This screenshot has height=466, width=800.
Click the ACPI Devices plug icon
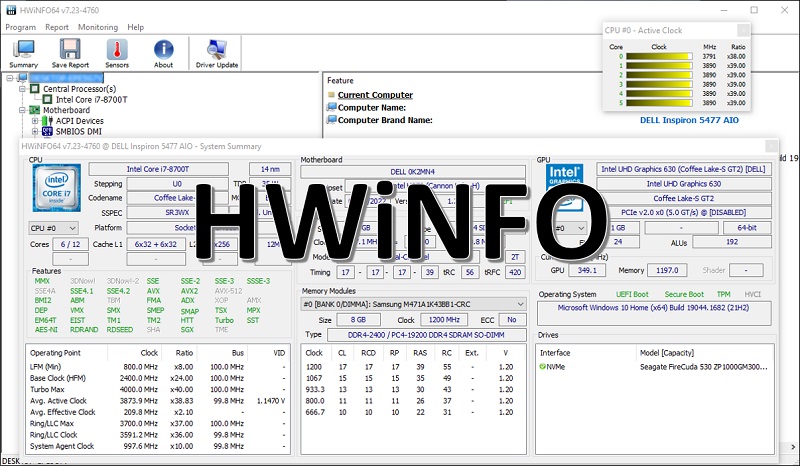click(x=47, y=121)
